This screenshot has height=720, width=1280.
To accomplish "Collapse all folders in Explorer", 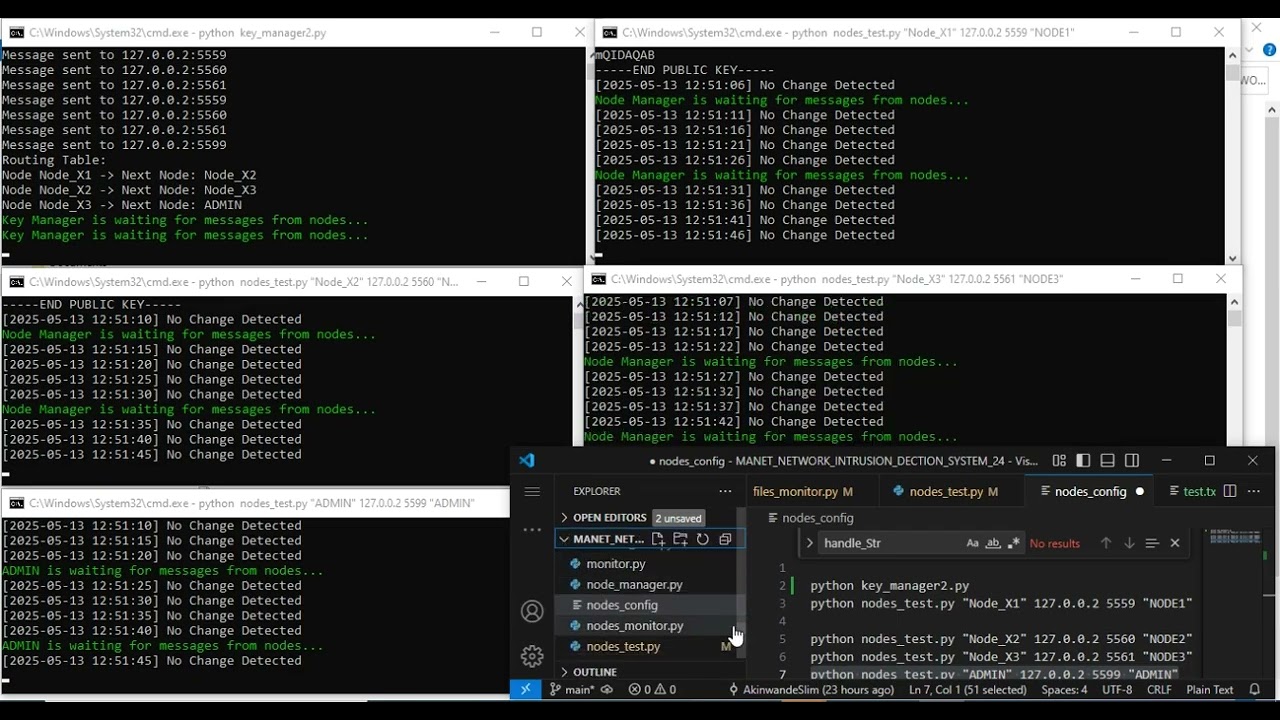I will [x=725, y=539].
